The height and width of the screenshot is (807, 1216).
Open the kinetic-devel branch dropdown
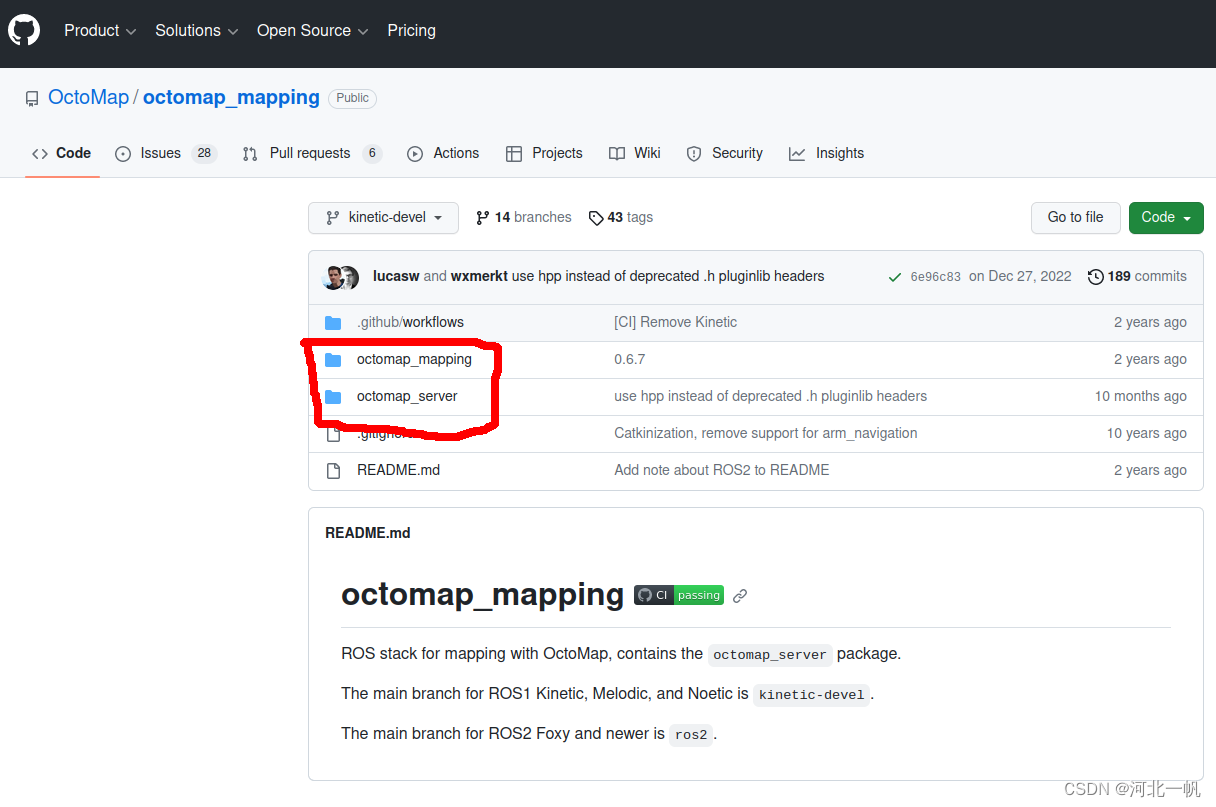tap(383, 218)
